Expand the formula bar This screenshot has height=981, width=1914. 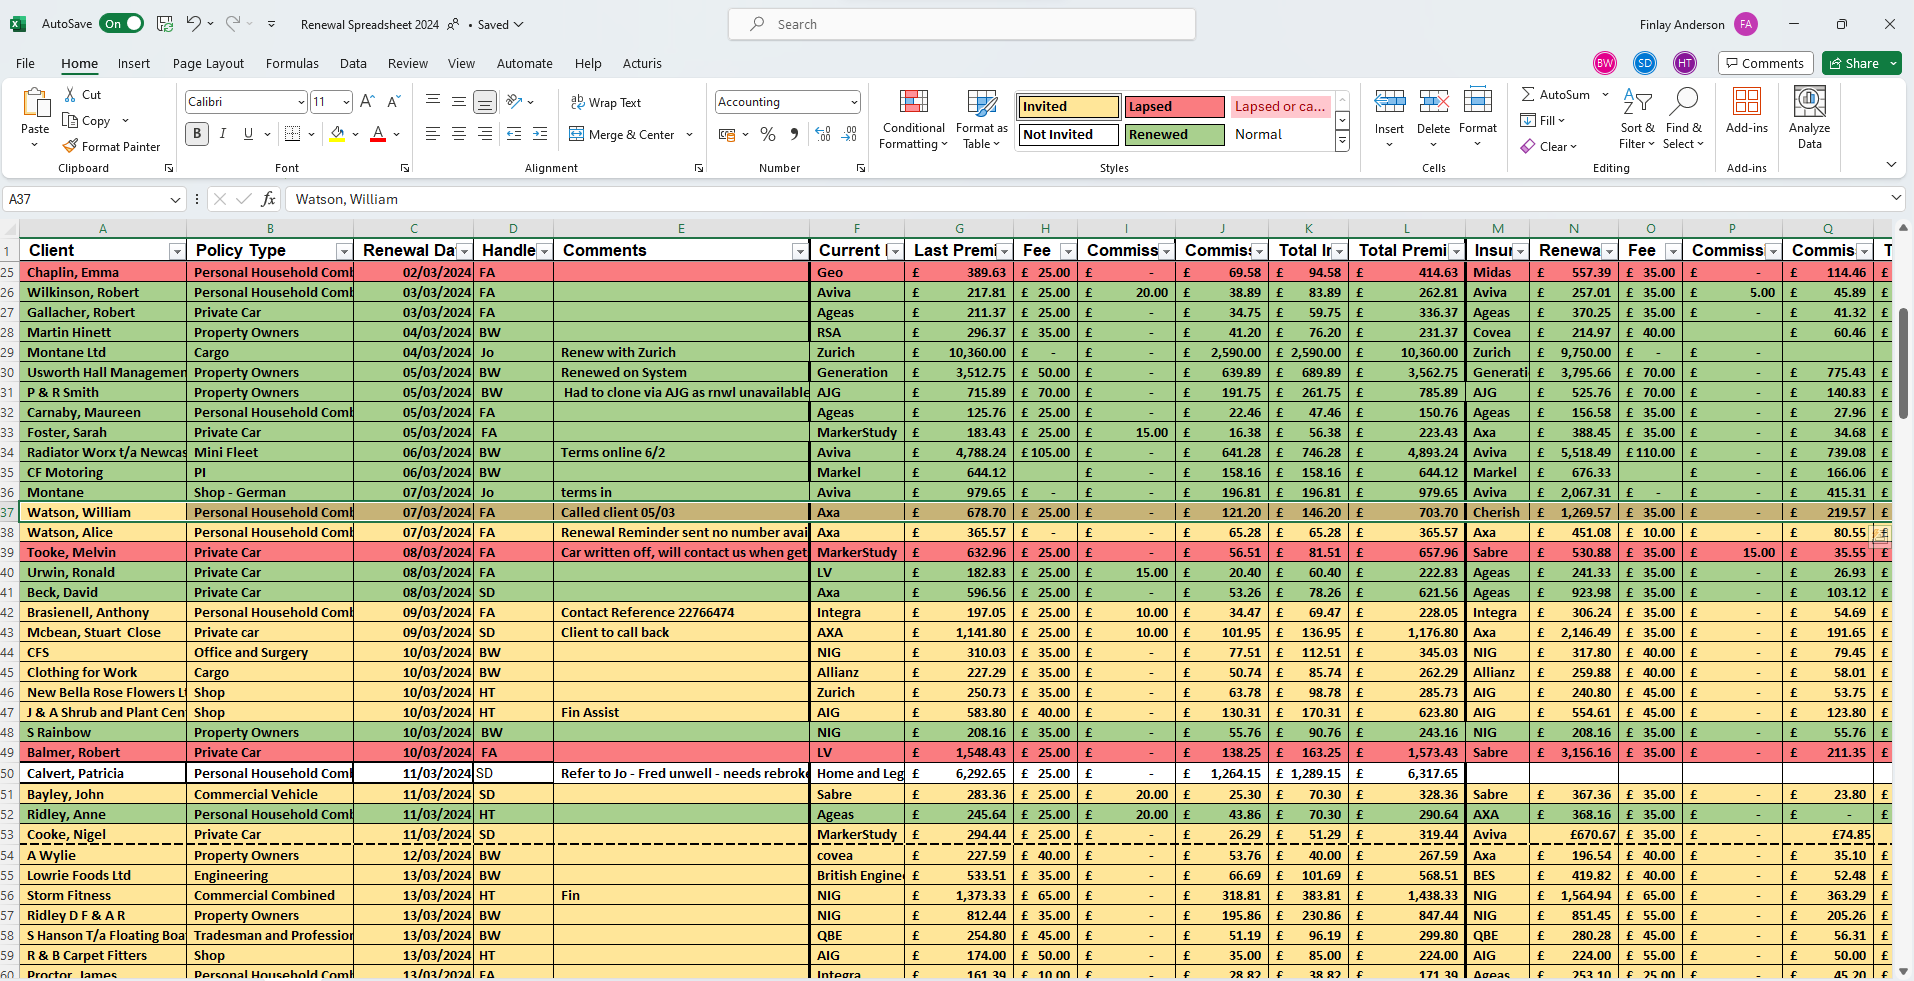click(x=1895, y=197)
